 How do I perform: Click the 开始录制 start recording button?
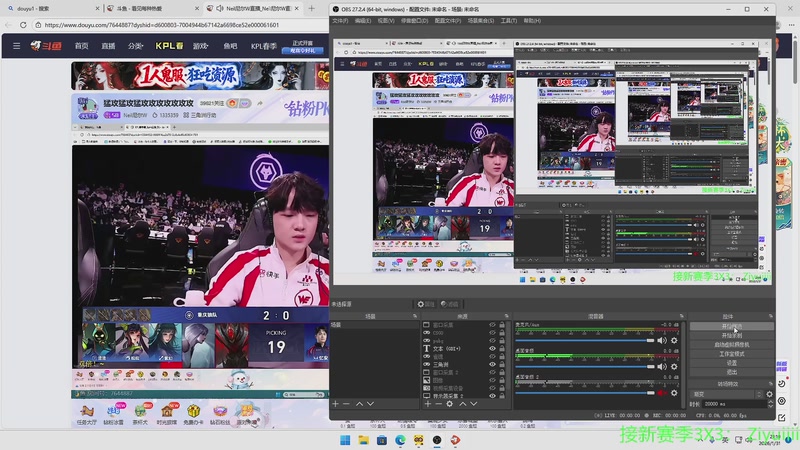(732, 335)
